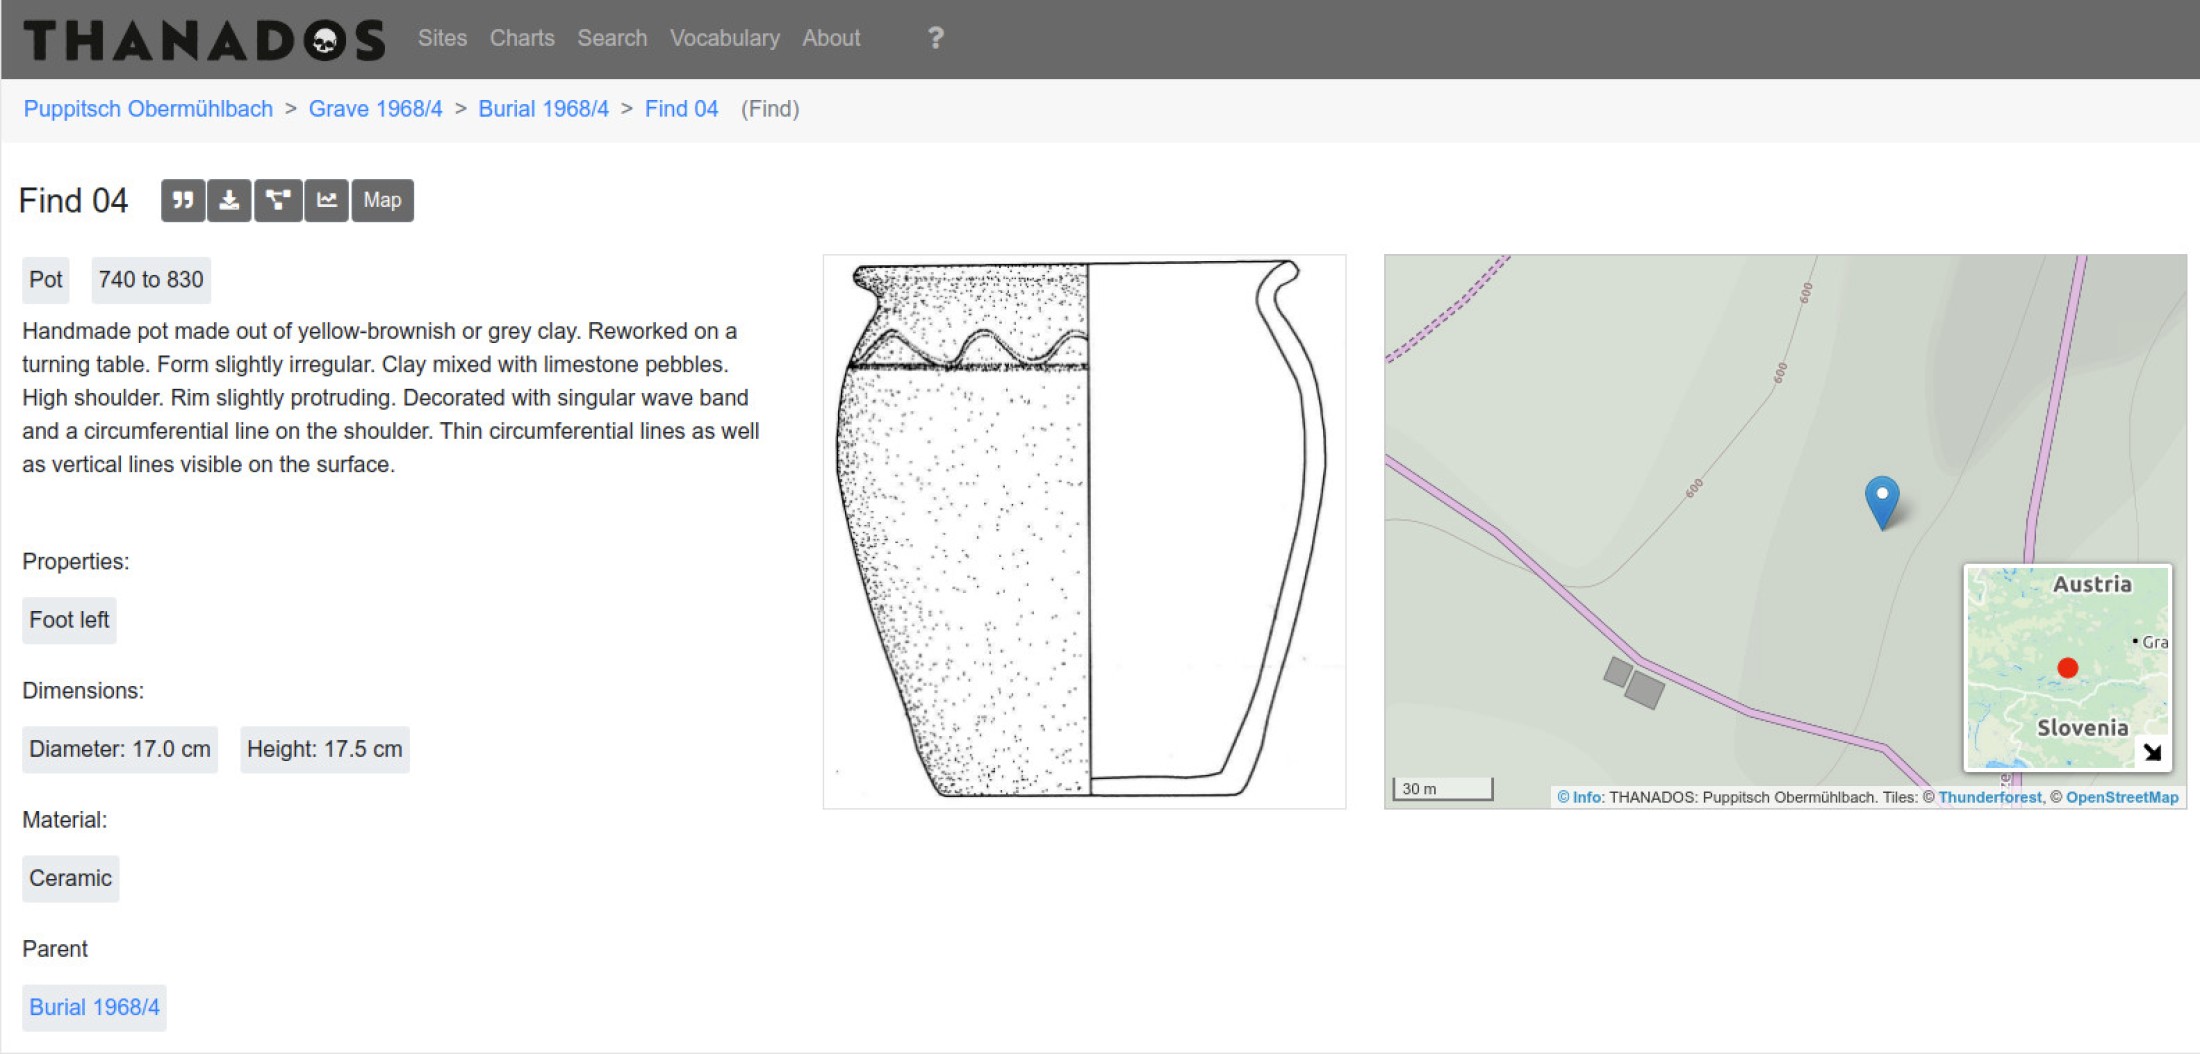Open the Sites menu

point(442,38)
